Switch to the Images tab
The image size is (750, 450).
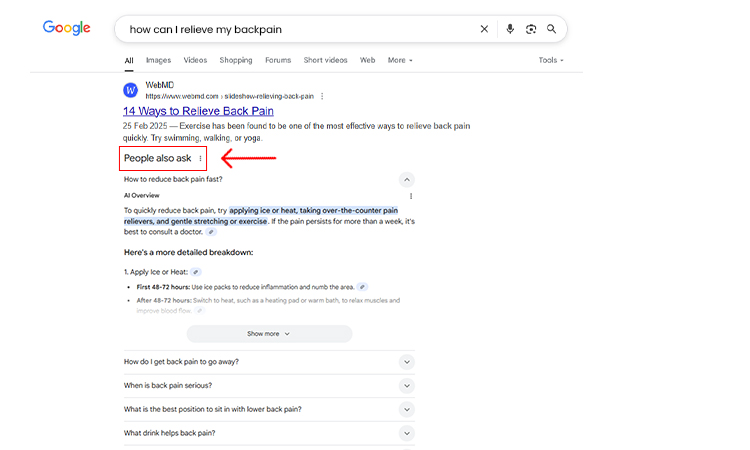click(x=158, y=60)
